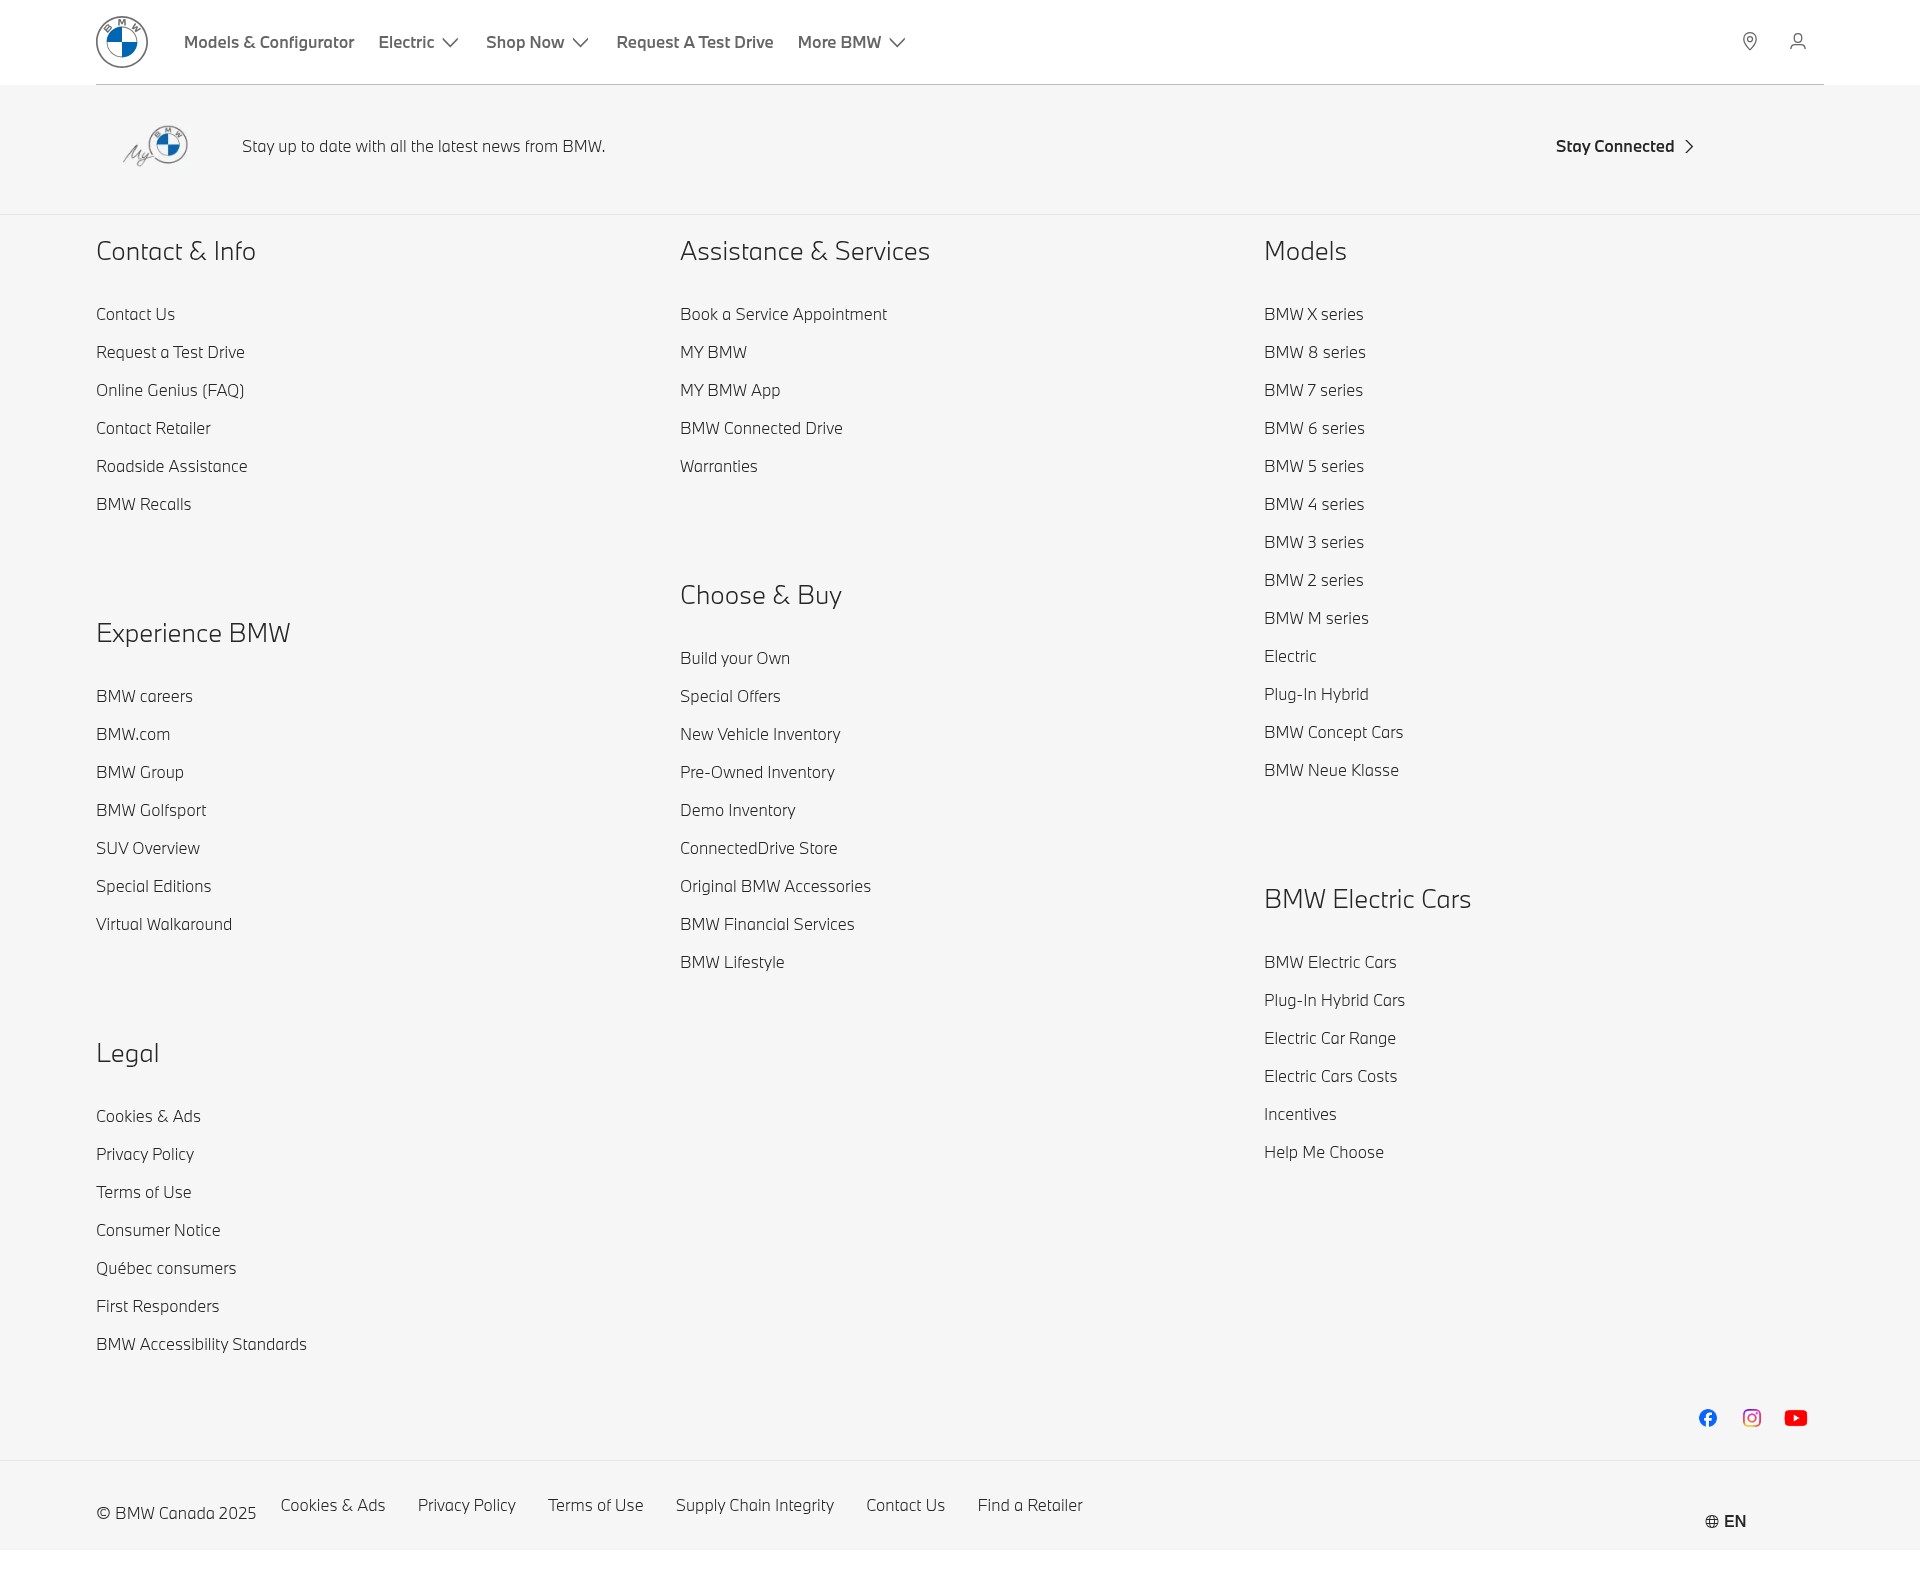
Task: Click the globe language icon
Action: [1712, 1521]
